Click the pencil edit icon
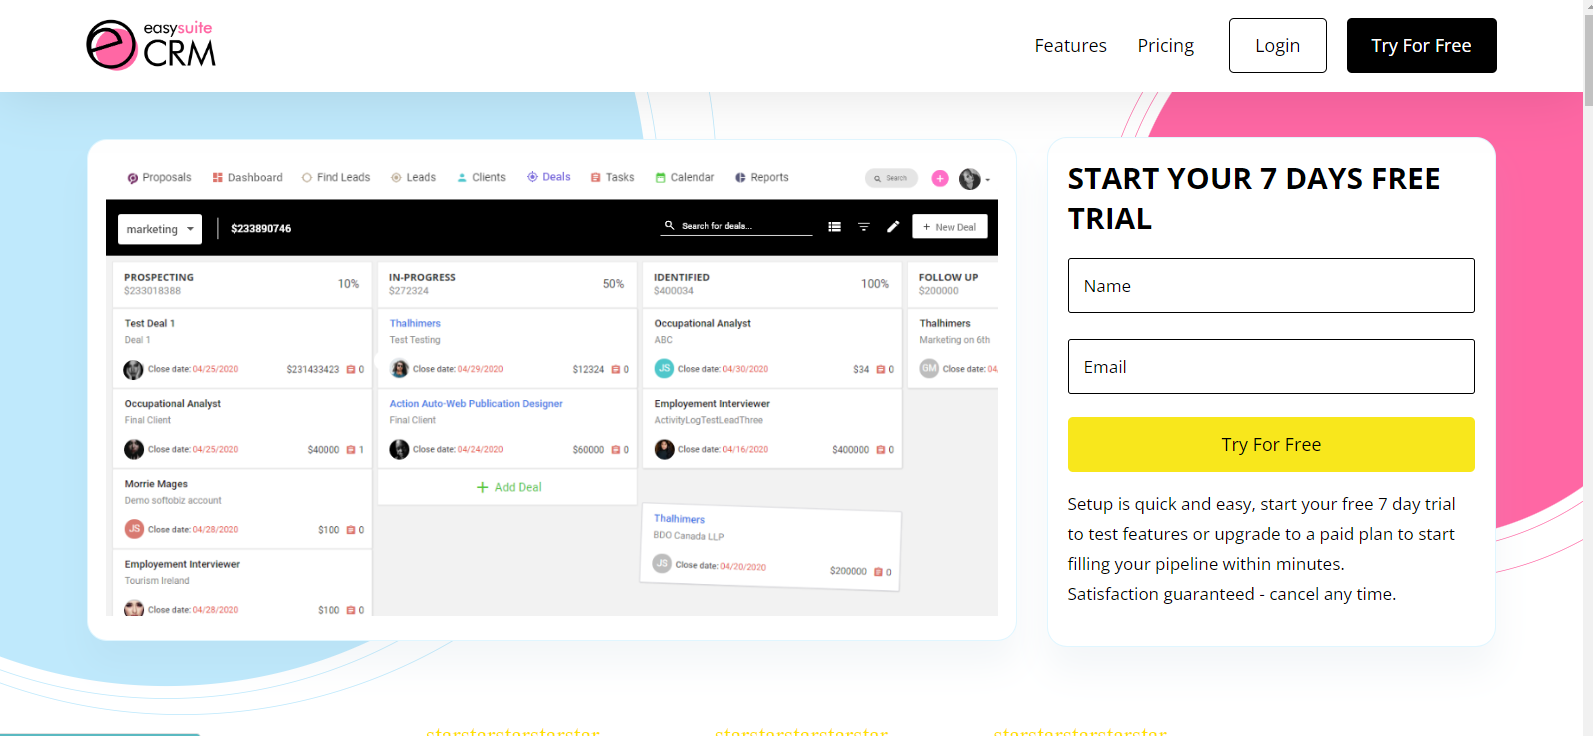The height and width of the screenshot is (736, 1593). click(x=893, y=227)
